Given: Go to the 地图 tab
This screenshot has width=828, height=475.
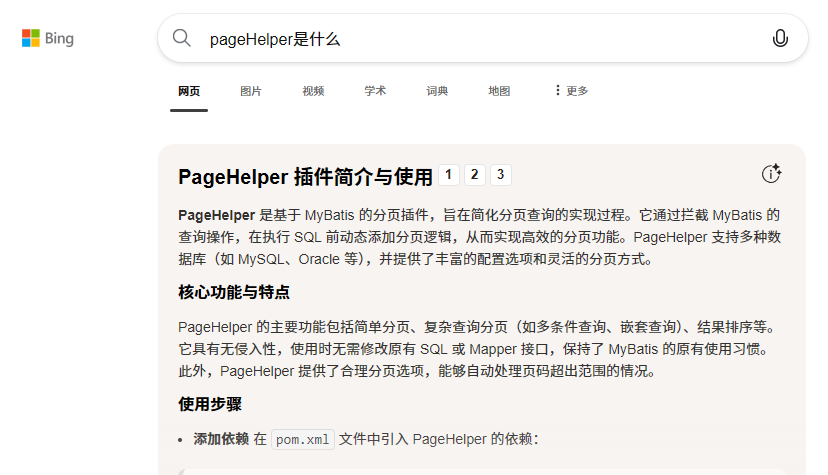Looking at the screenshot, I should tap(499, 91).
